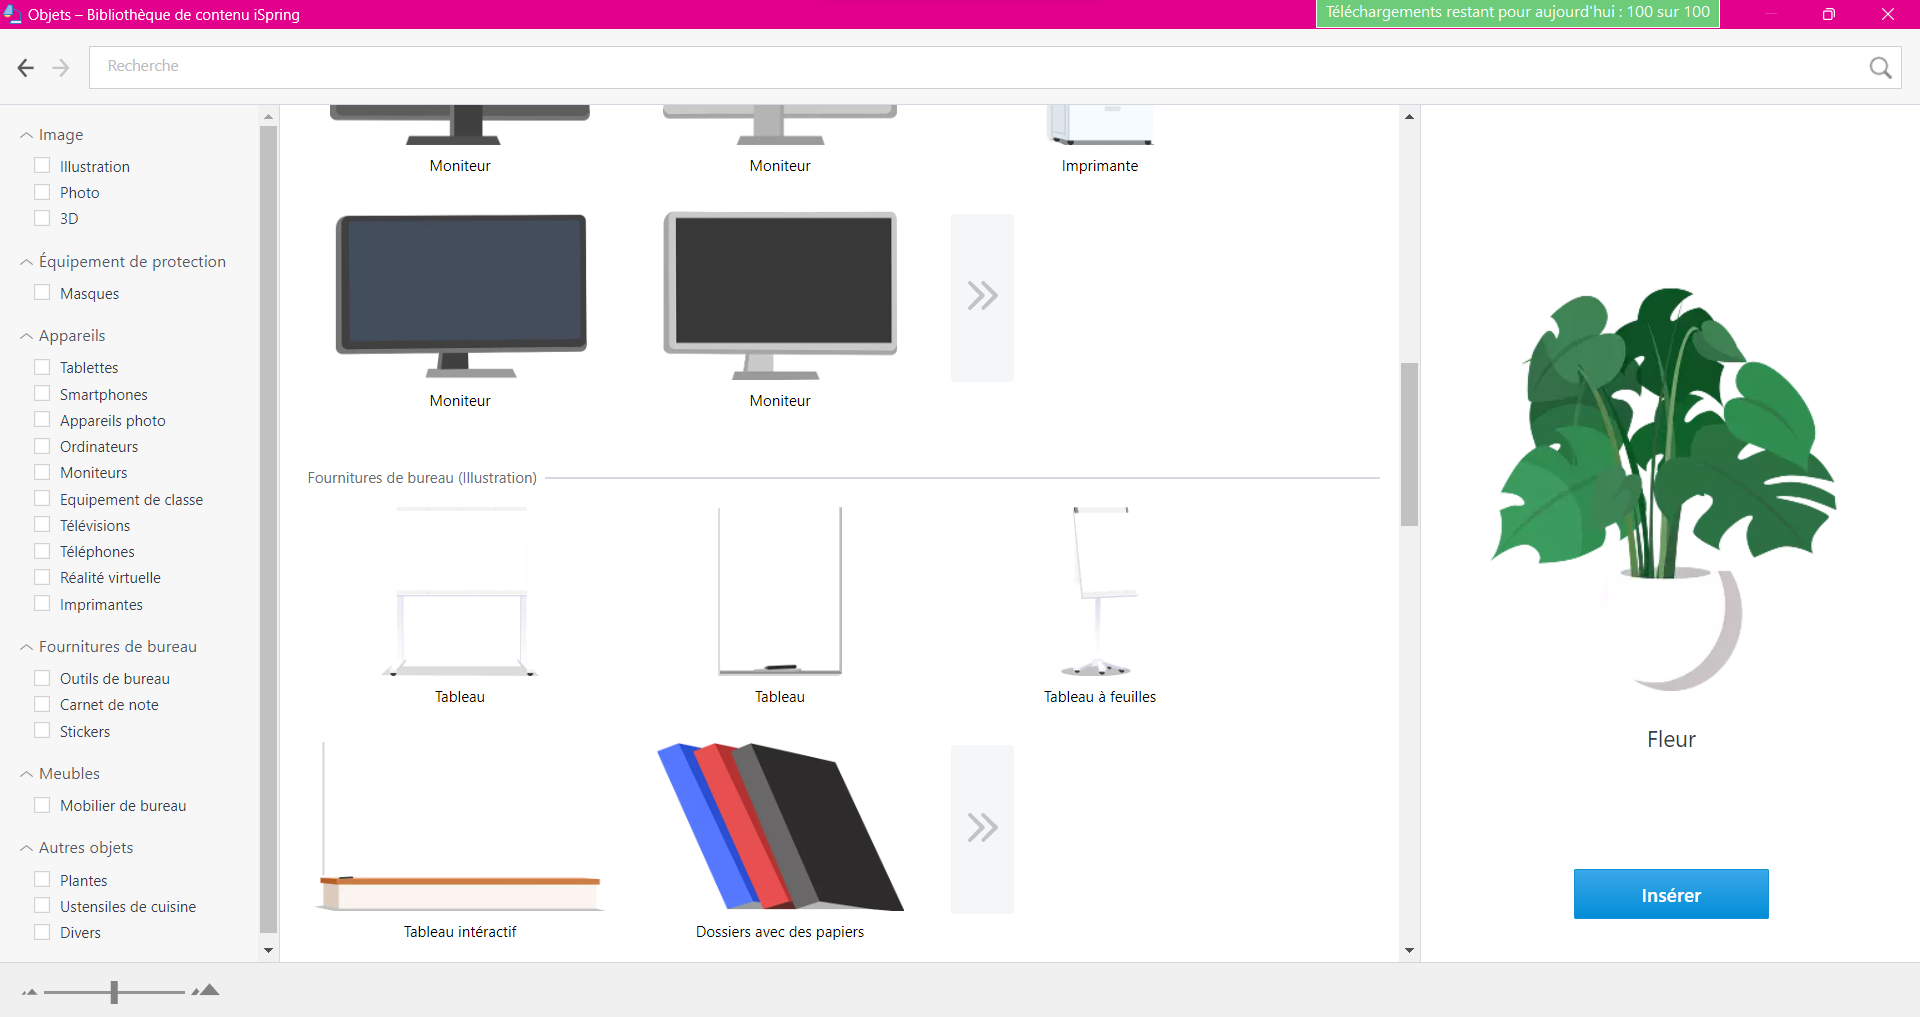Collapse the Appareils category
Viewport: 1920px width, 1017px height.
pos(27,337)
